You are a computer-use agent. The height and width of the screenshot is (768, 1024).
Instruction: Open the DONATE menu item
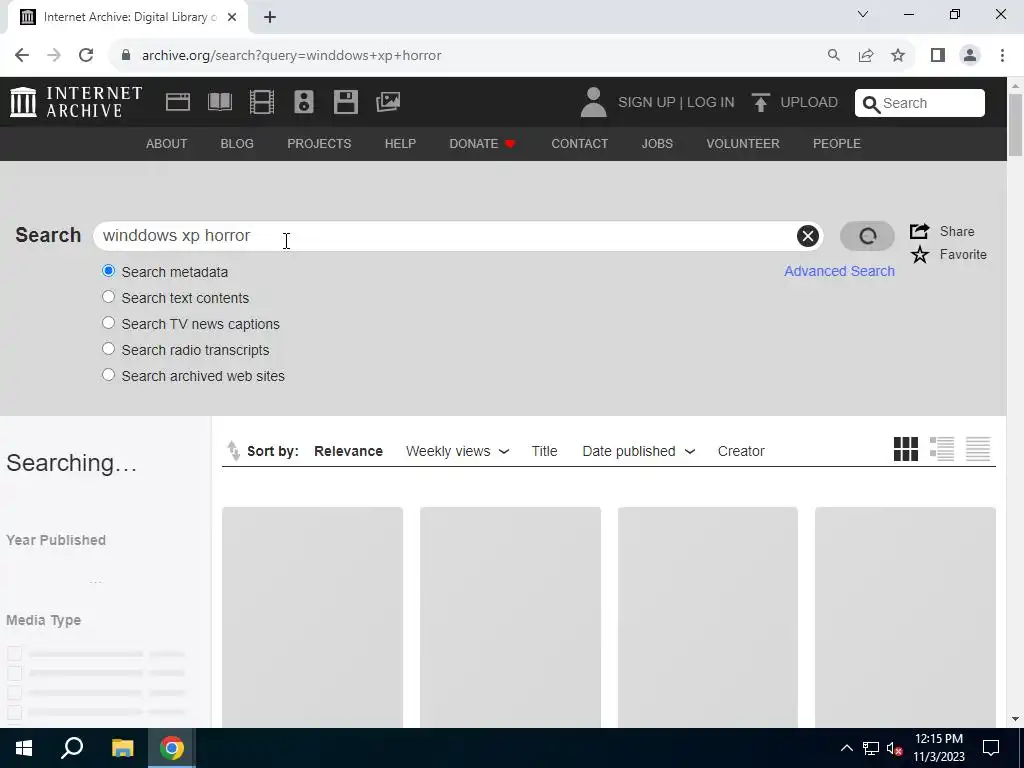pyautogui.click(x=483, y=144)
